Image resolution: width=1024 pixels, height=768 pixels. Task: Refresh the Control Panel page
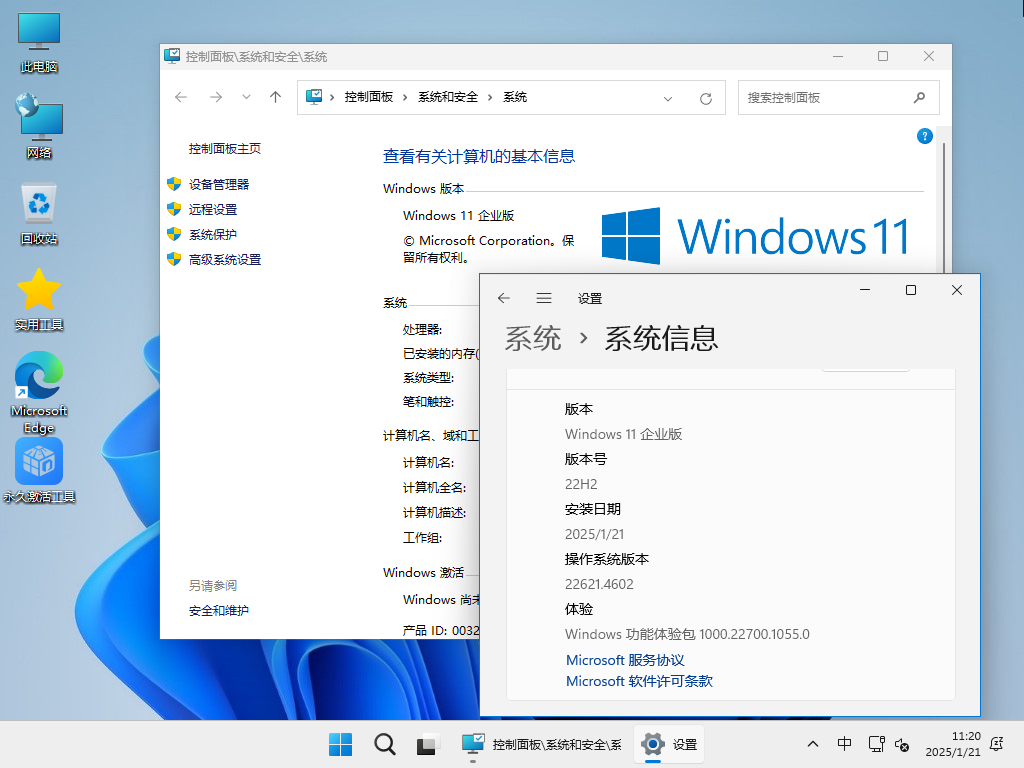pyautogui.click(x=706, y=99)
